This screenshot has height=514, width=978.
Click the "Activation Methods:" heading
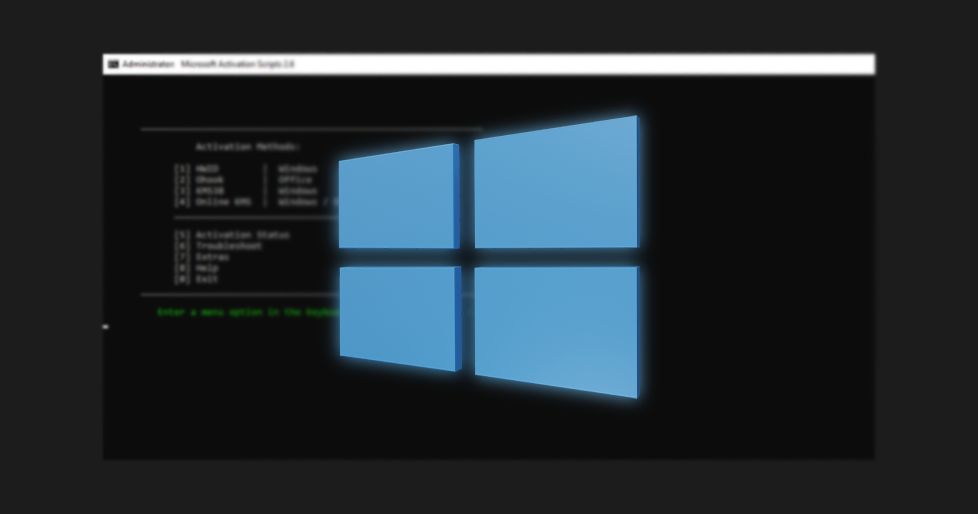pos(248,147)
